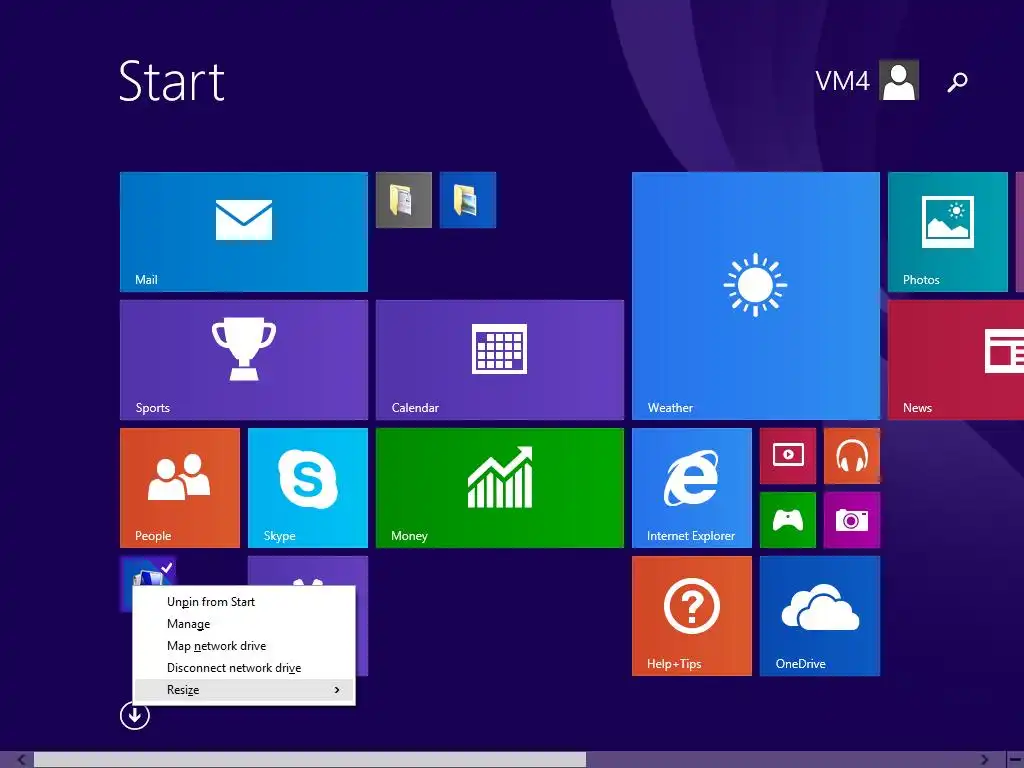Click horizontal scrollbar right arrow
Viewport: 1024px width, 768px height.
tap(985, 760)
